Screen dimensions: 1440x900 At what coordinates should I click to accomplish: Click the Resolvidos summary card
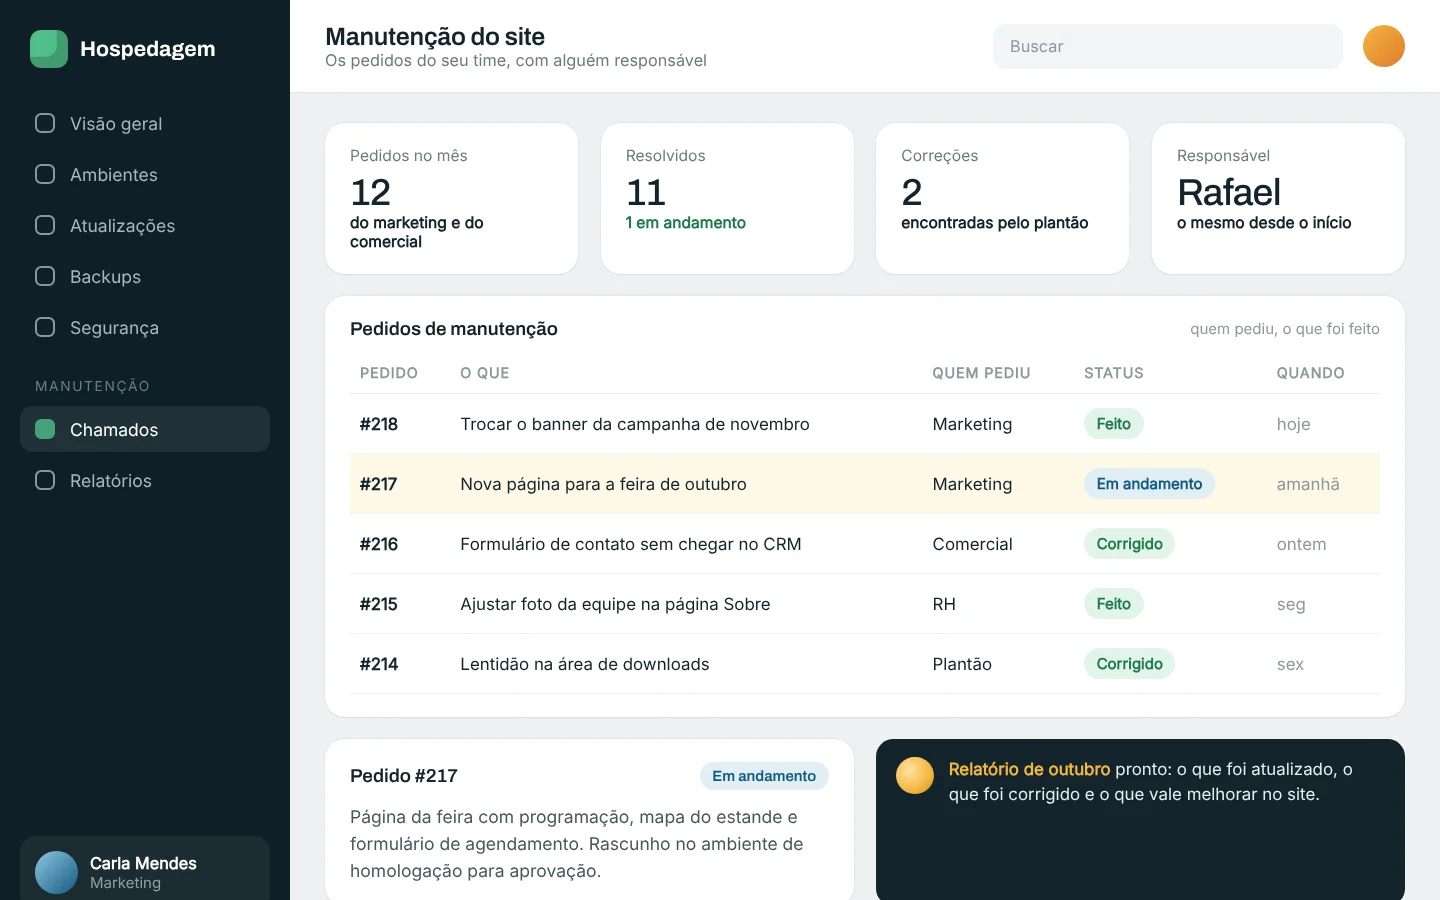[x=727, y=198]
